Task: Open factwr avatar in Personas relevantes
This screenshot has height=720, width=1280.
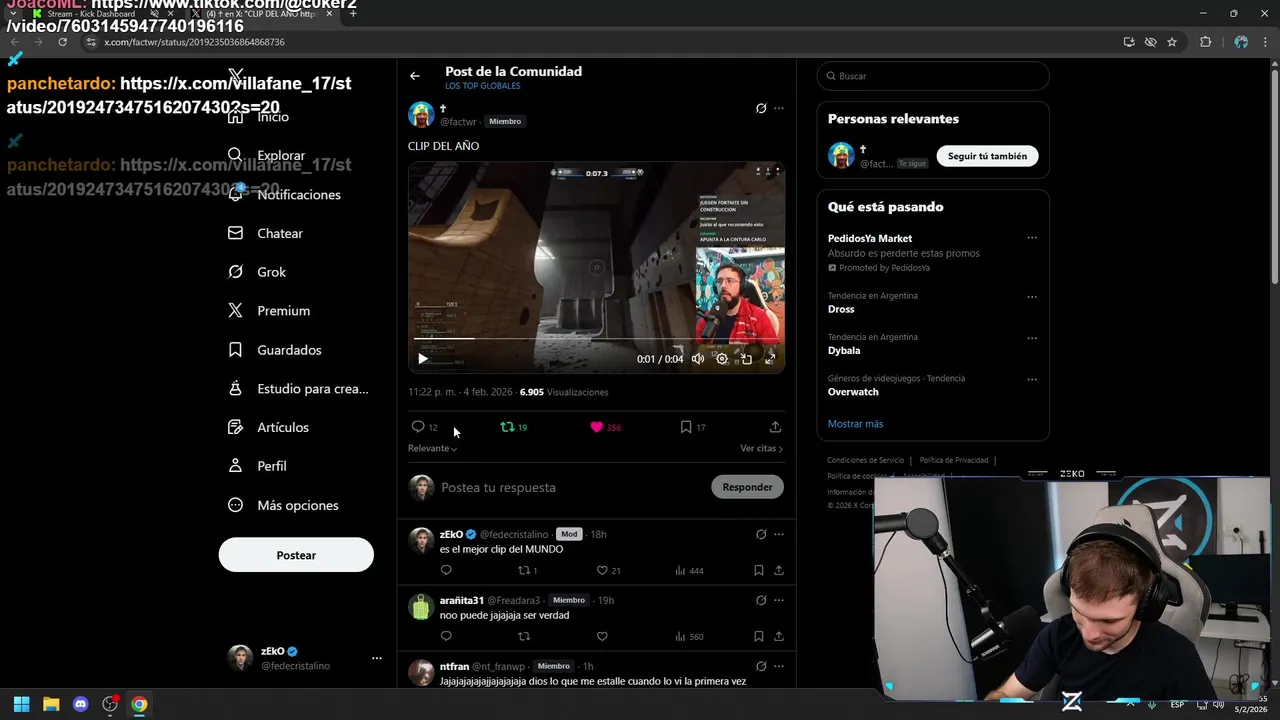Action: [841, 156]
